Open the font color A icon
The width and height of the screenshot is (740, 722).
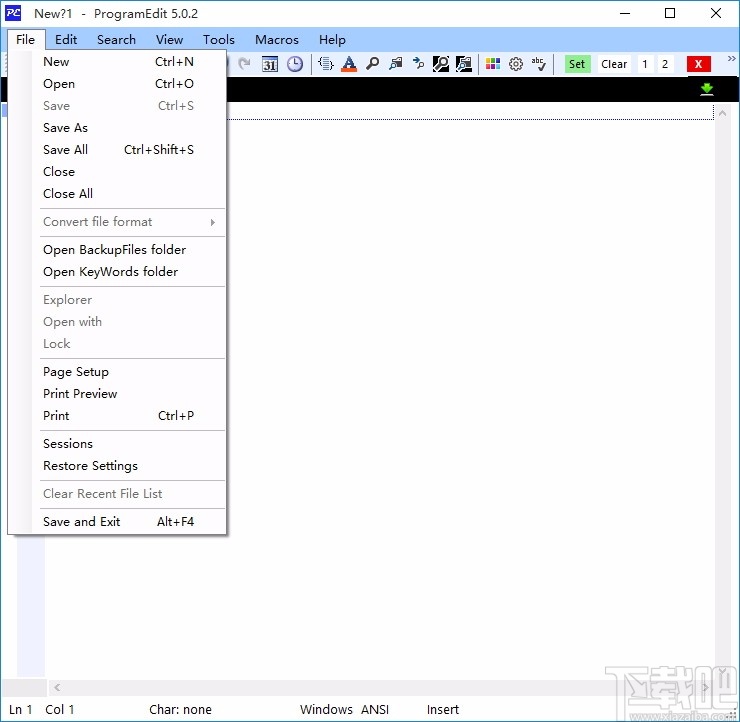349,64
